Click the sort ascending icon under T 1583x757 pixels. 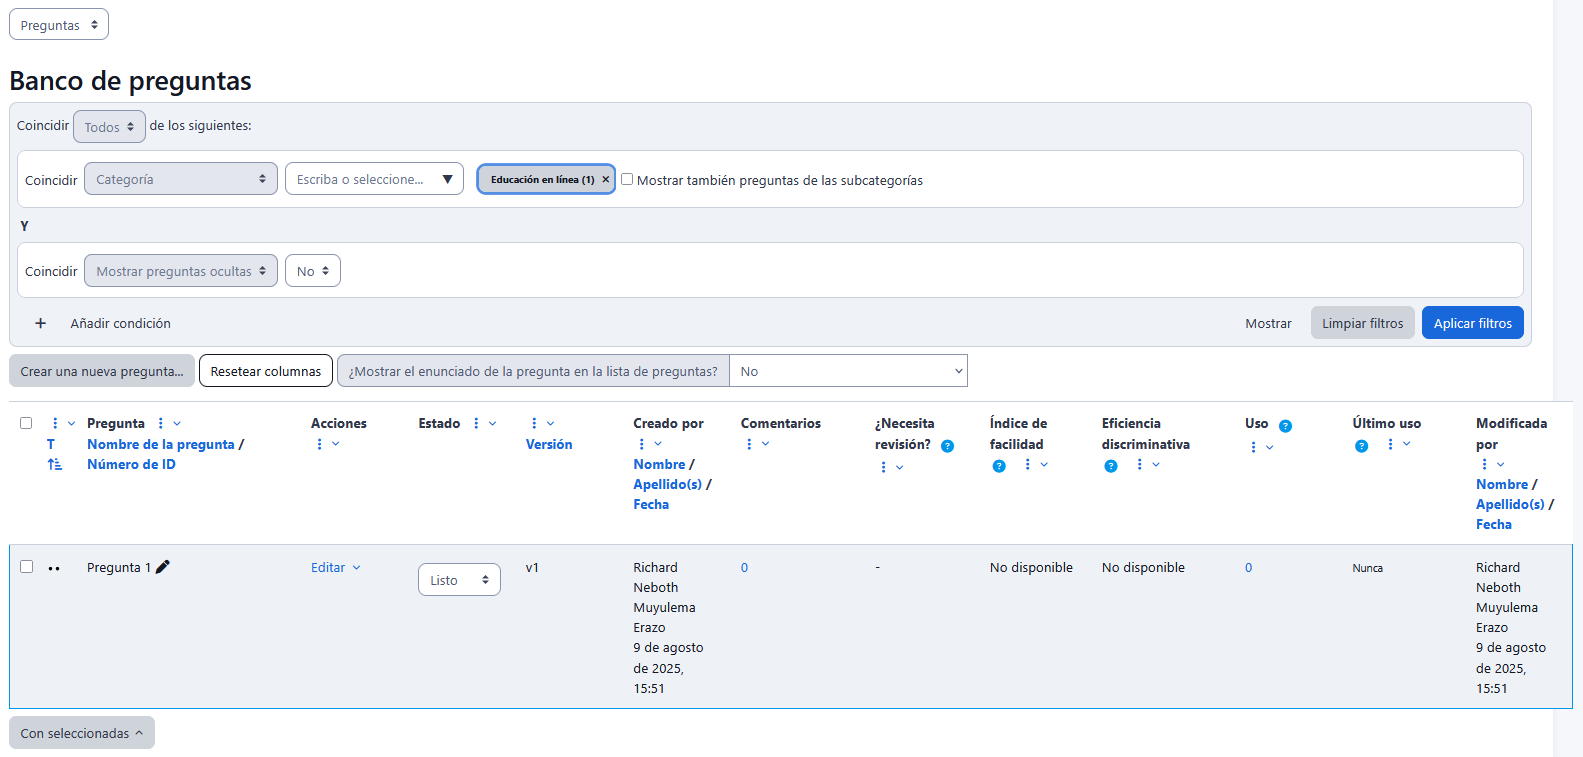54,464
